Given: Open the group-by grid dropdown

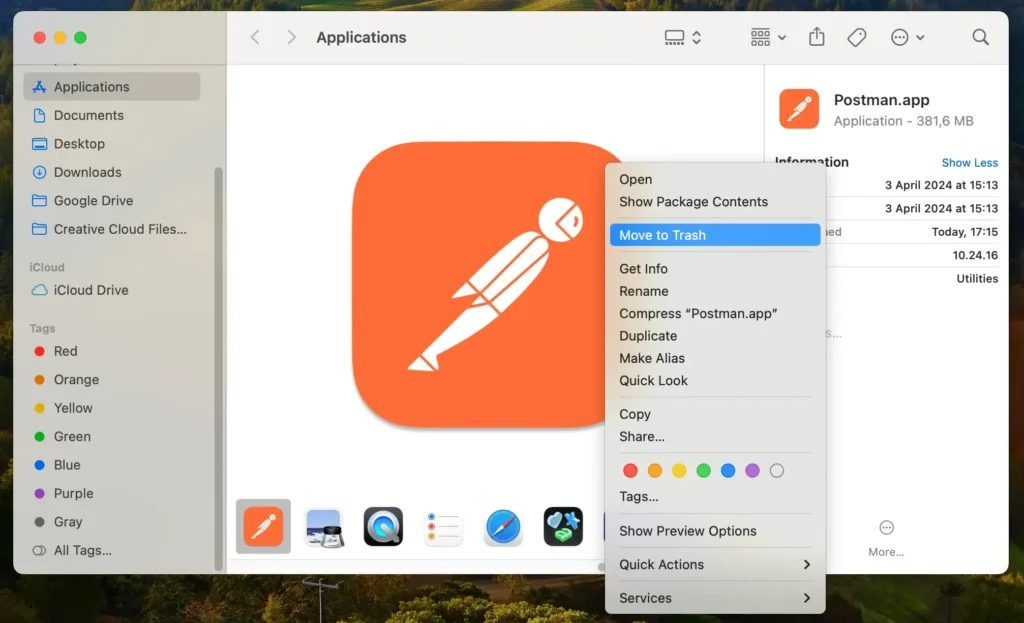Looking at the screenshot, I should (767, 37).
